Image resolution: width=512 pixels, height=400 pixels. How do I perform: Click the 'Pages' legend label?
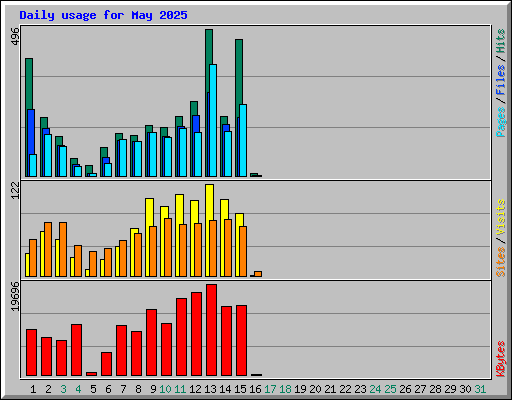(501, 122)
